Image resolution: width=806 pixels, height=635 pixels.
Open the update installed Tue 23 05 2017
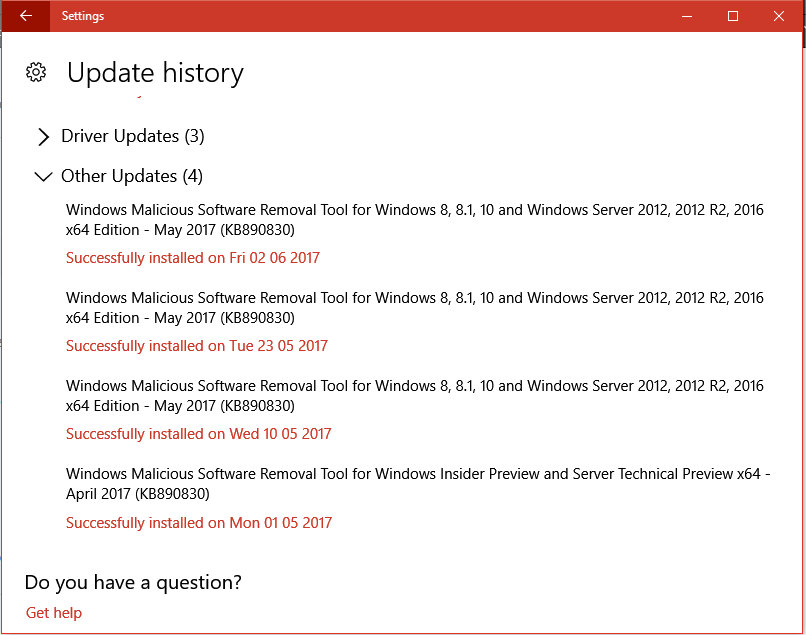[197, 346]
